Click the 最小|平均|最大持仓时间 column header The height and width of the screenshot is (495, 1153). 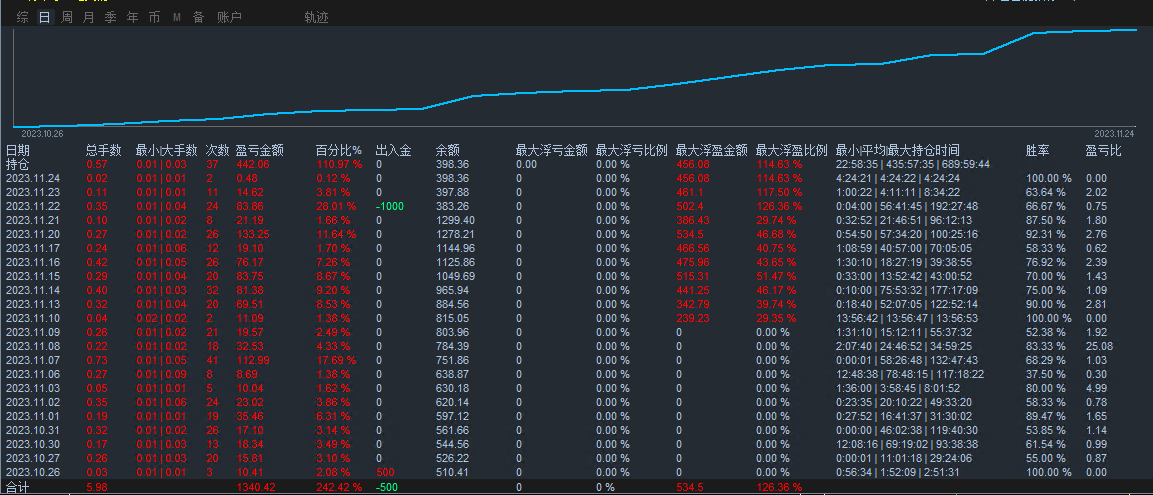pos(897,151)
